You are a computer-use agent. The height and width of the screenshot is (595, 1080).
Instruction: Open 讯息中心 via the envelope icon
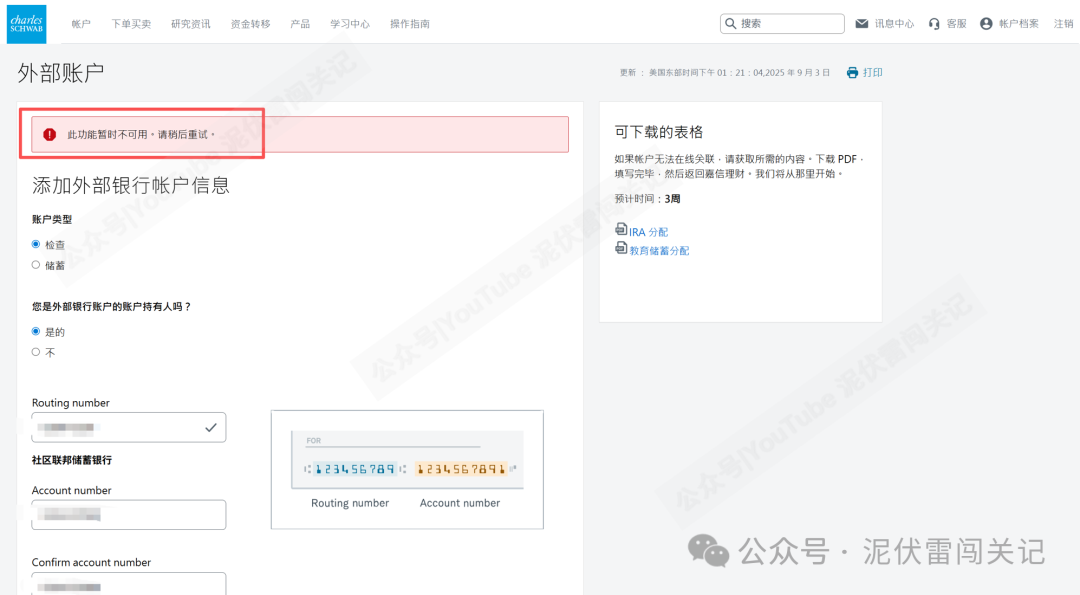860,22
